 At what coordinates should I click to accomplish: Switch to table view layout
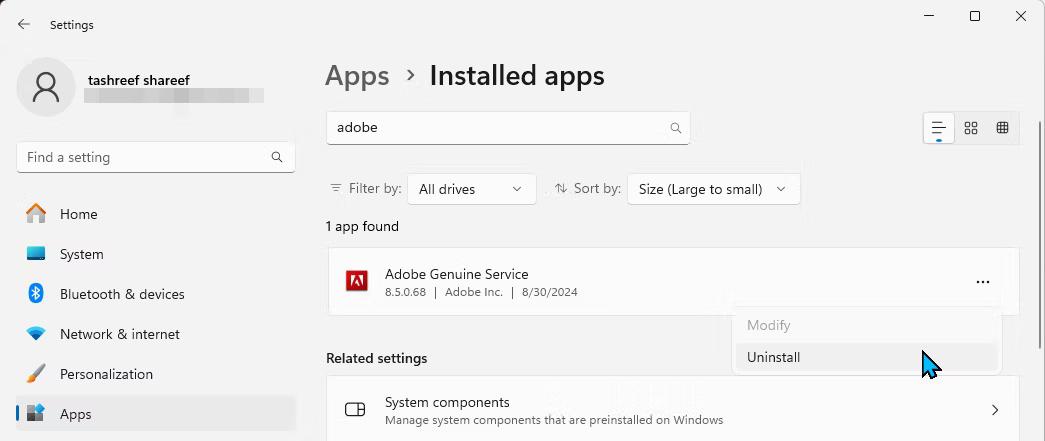[1002, 128]
